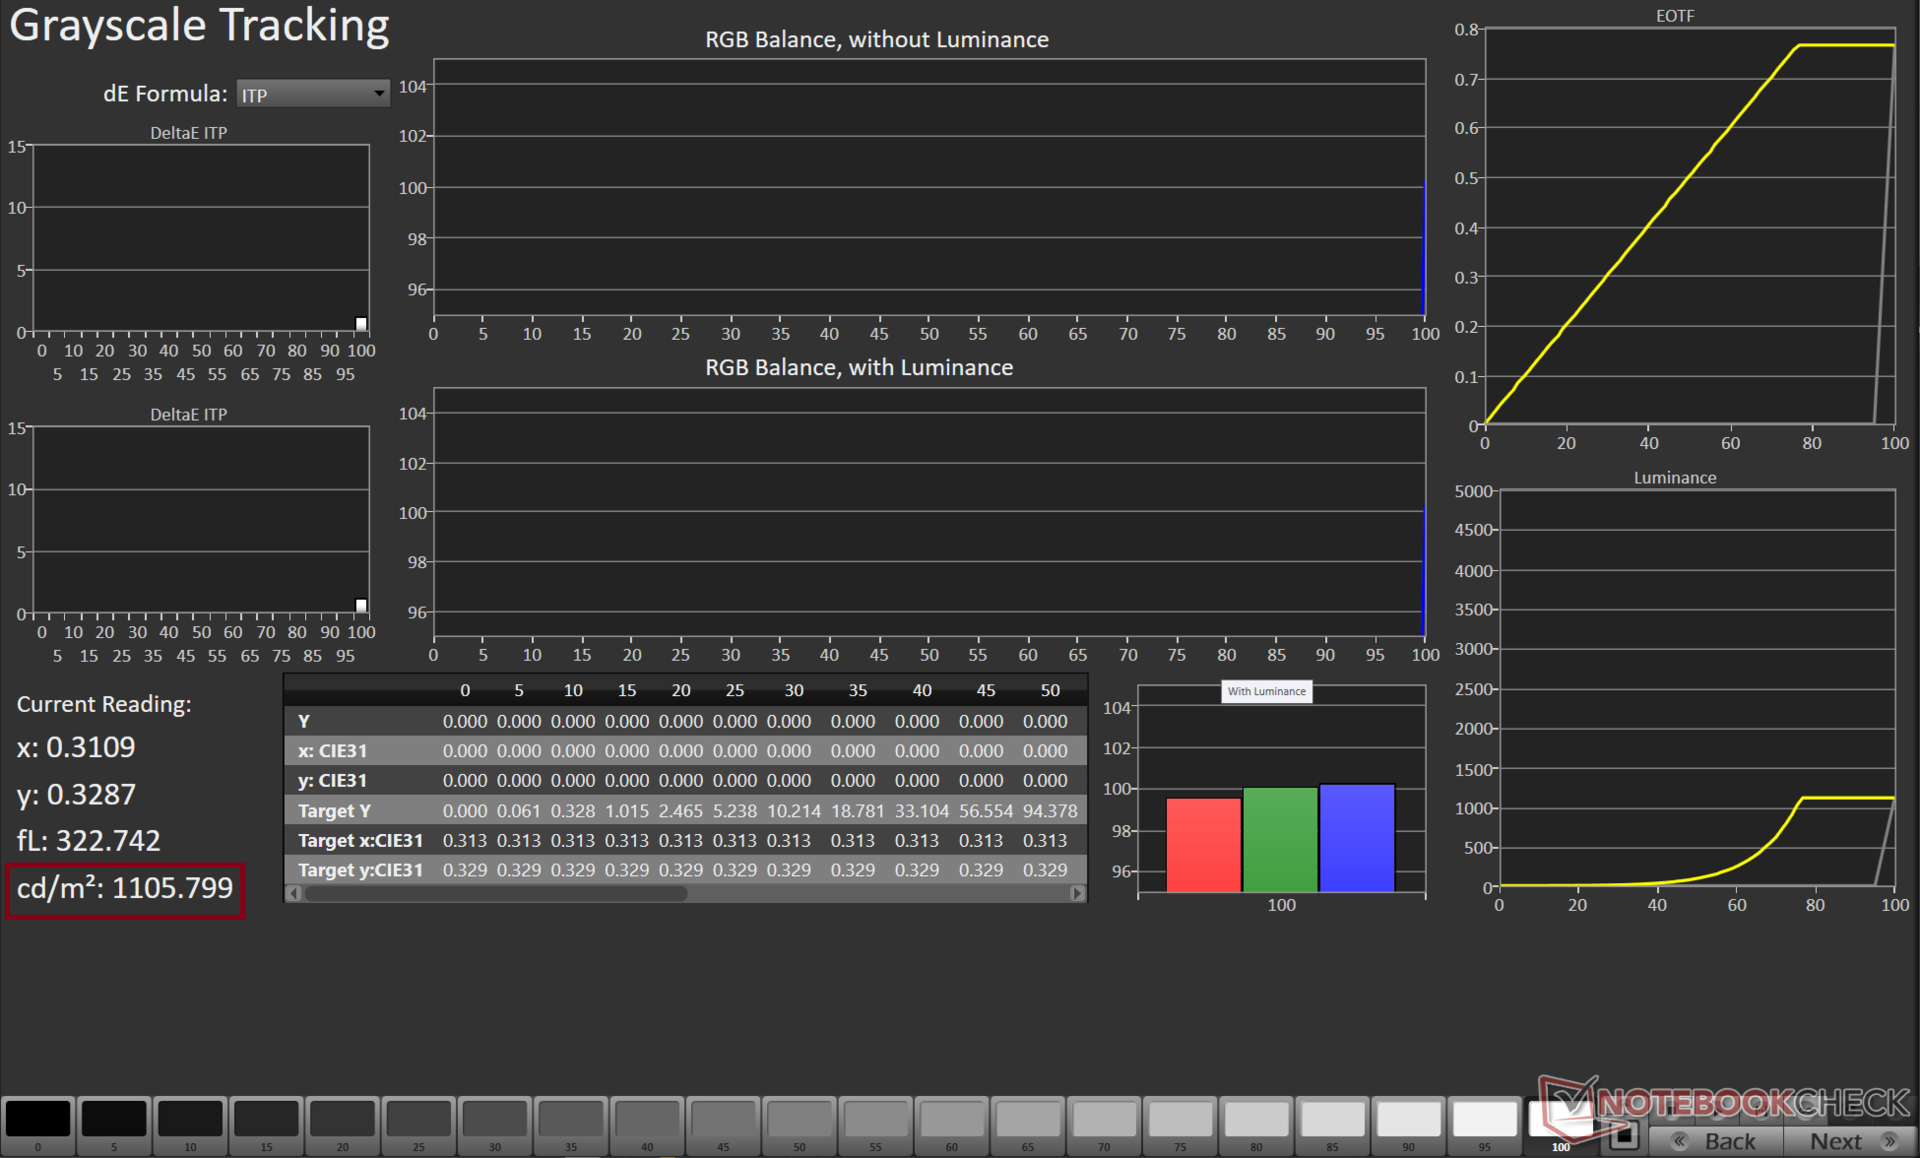The image size is (1920, 1158).
Task: Click the blue bar in RGB chart
Action: coord(1356,837)
